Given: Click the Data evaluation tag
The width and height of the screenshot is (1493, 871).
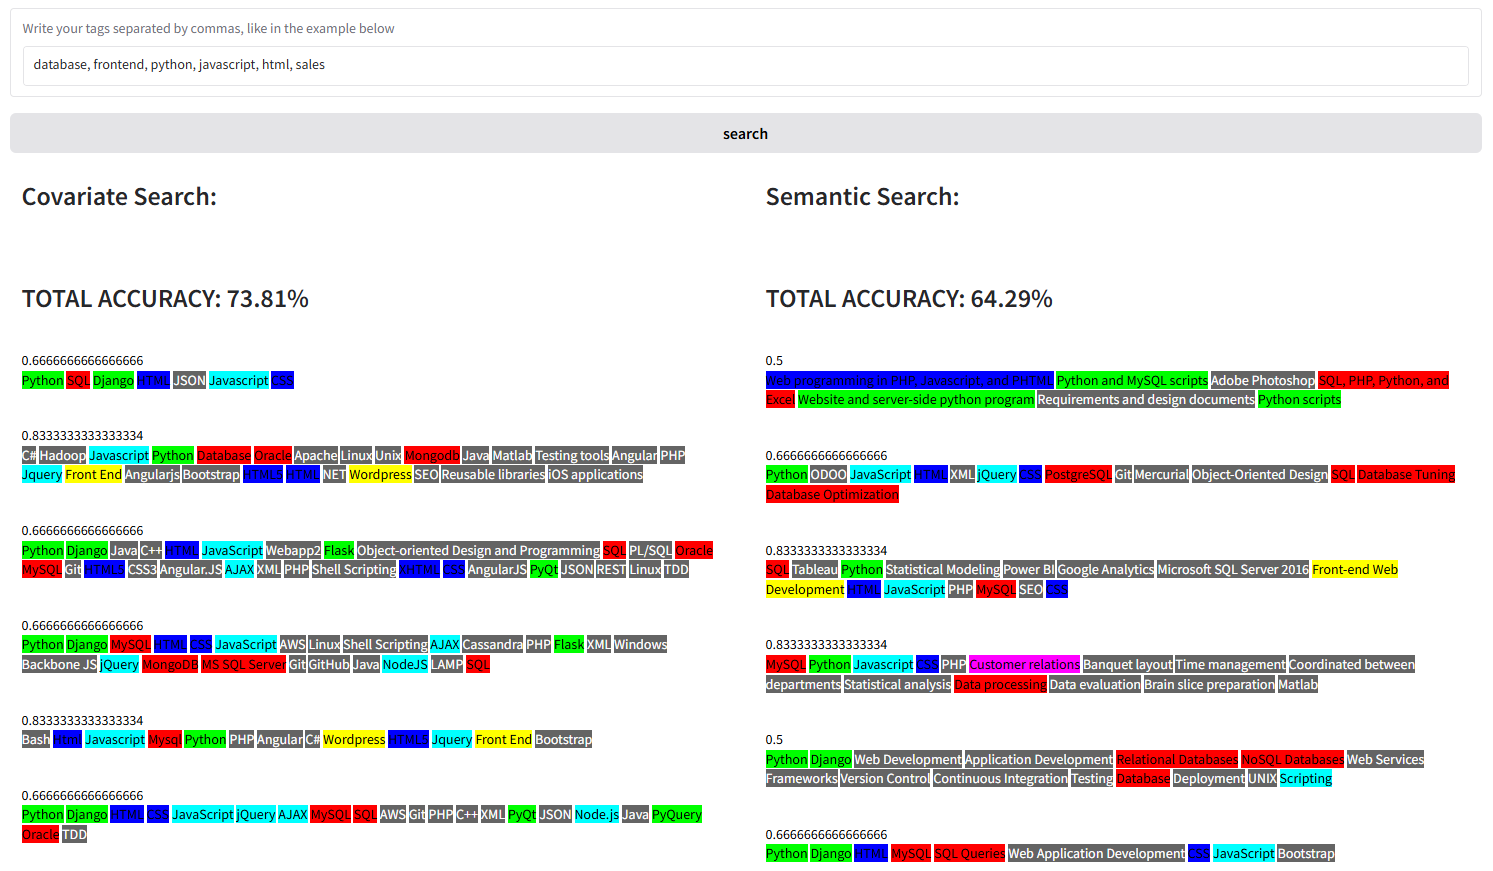Looking at the screenshot, I should tap(1095, 685).
